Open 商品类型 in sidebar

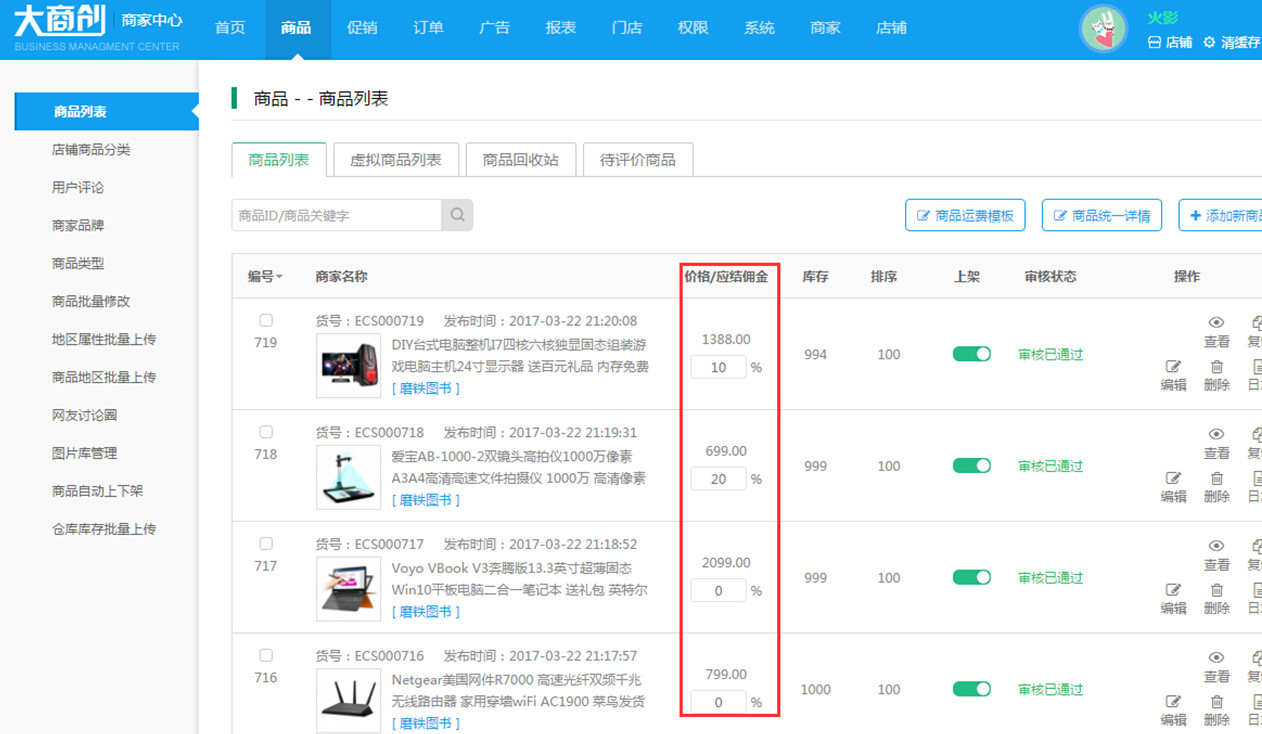[78, 264]
